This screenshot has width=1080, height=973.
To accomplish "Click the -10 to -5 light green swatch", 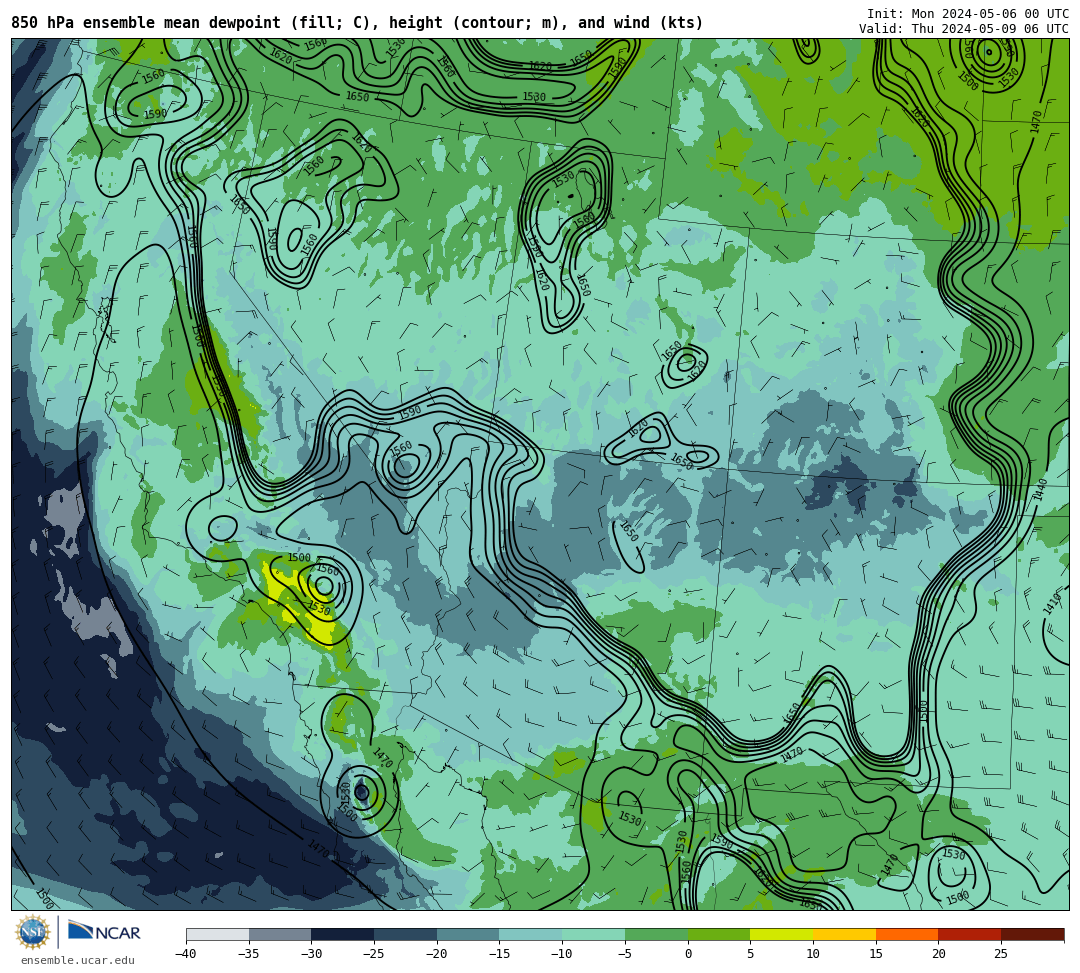I will [594, 934].
